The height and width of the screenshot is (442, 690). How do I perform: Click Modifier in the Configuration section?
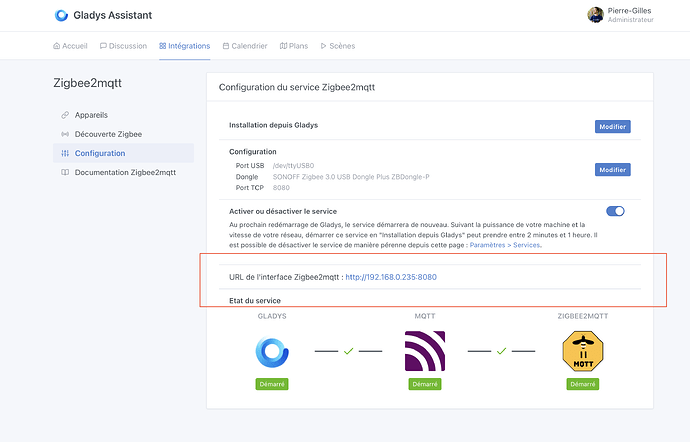[613, 170]
